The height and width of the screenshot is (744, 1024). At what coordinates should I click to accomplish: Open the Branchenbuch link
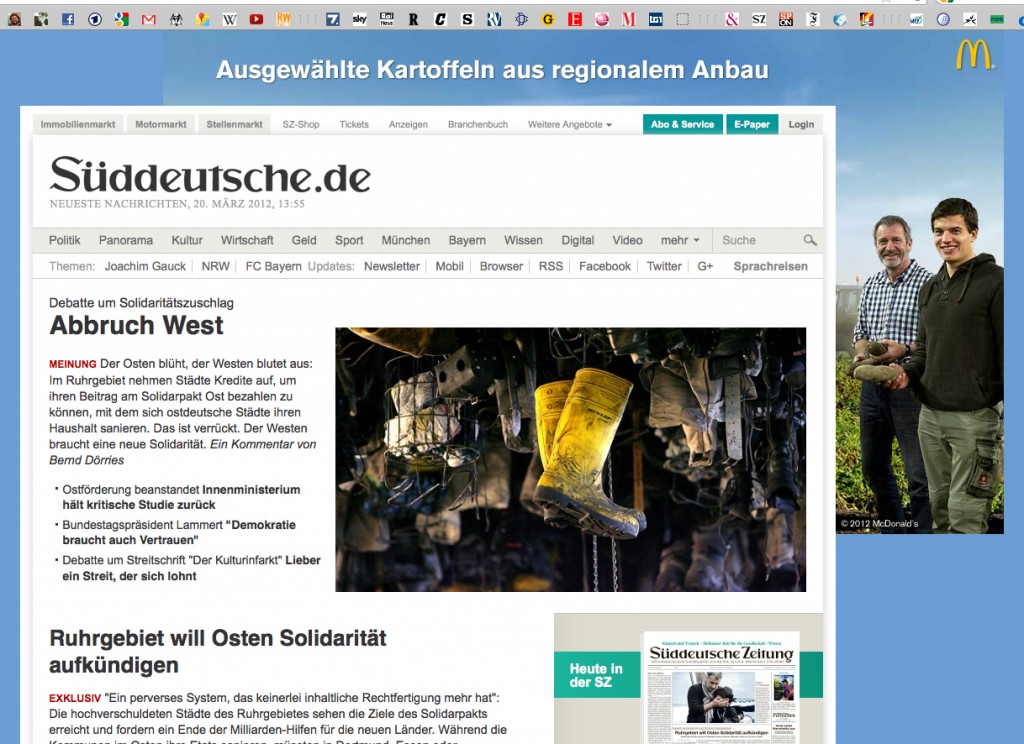coord(478,124)
